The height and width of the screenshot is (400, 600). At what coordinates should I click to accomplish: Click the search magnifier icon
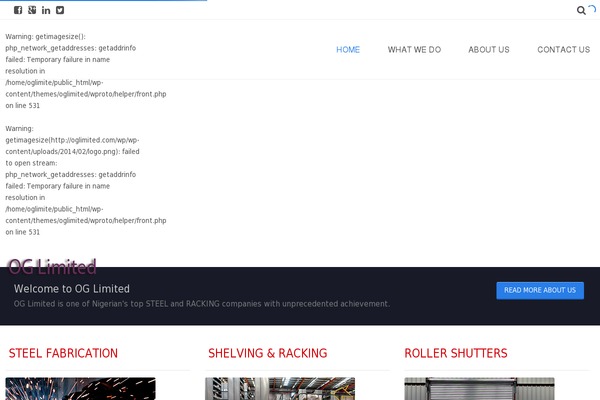(x=581, y=11)
